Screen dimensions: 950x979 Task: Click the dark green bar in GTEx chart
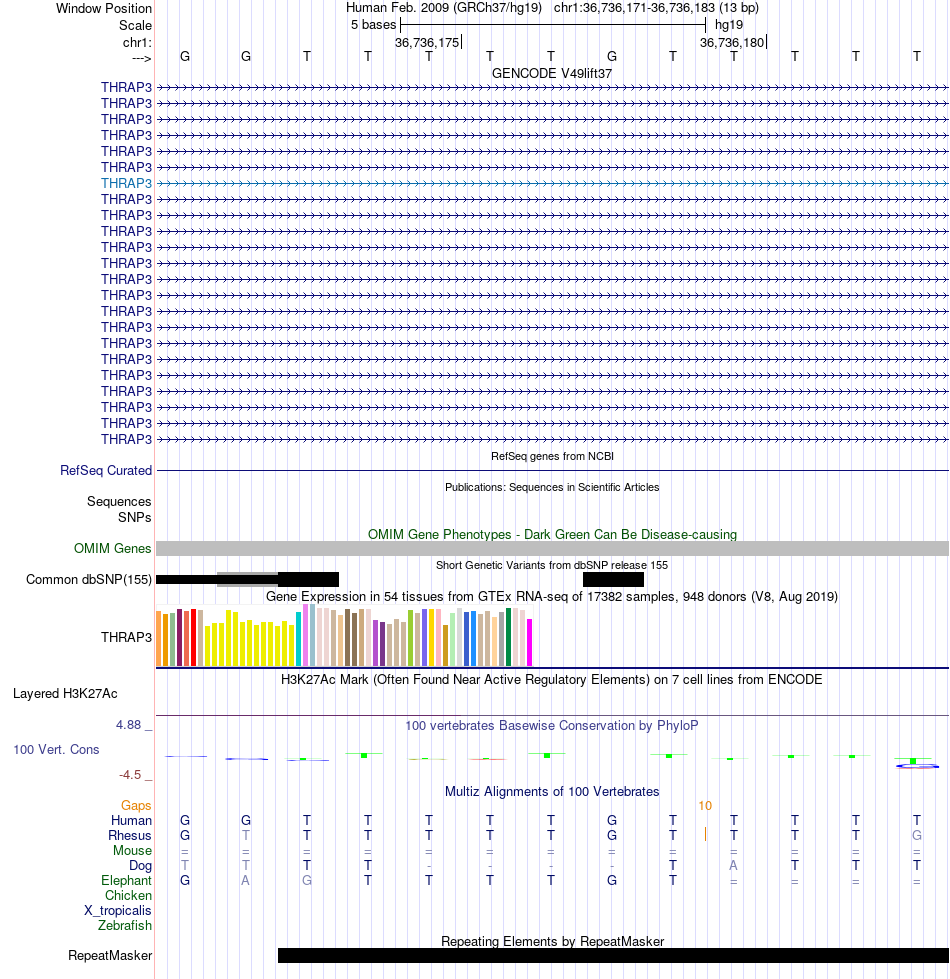point(508,637)
